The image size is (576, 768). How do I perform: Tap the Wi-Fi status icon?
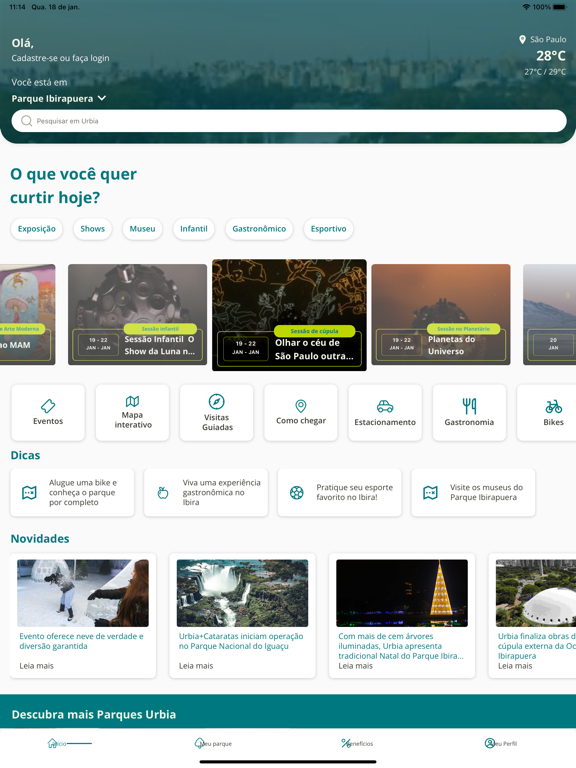tap(526, 7)
